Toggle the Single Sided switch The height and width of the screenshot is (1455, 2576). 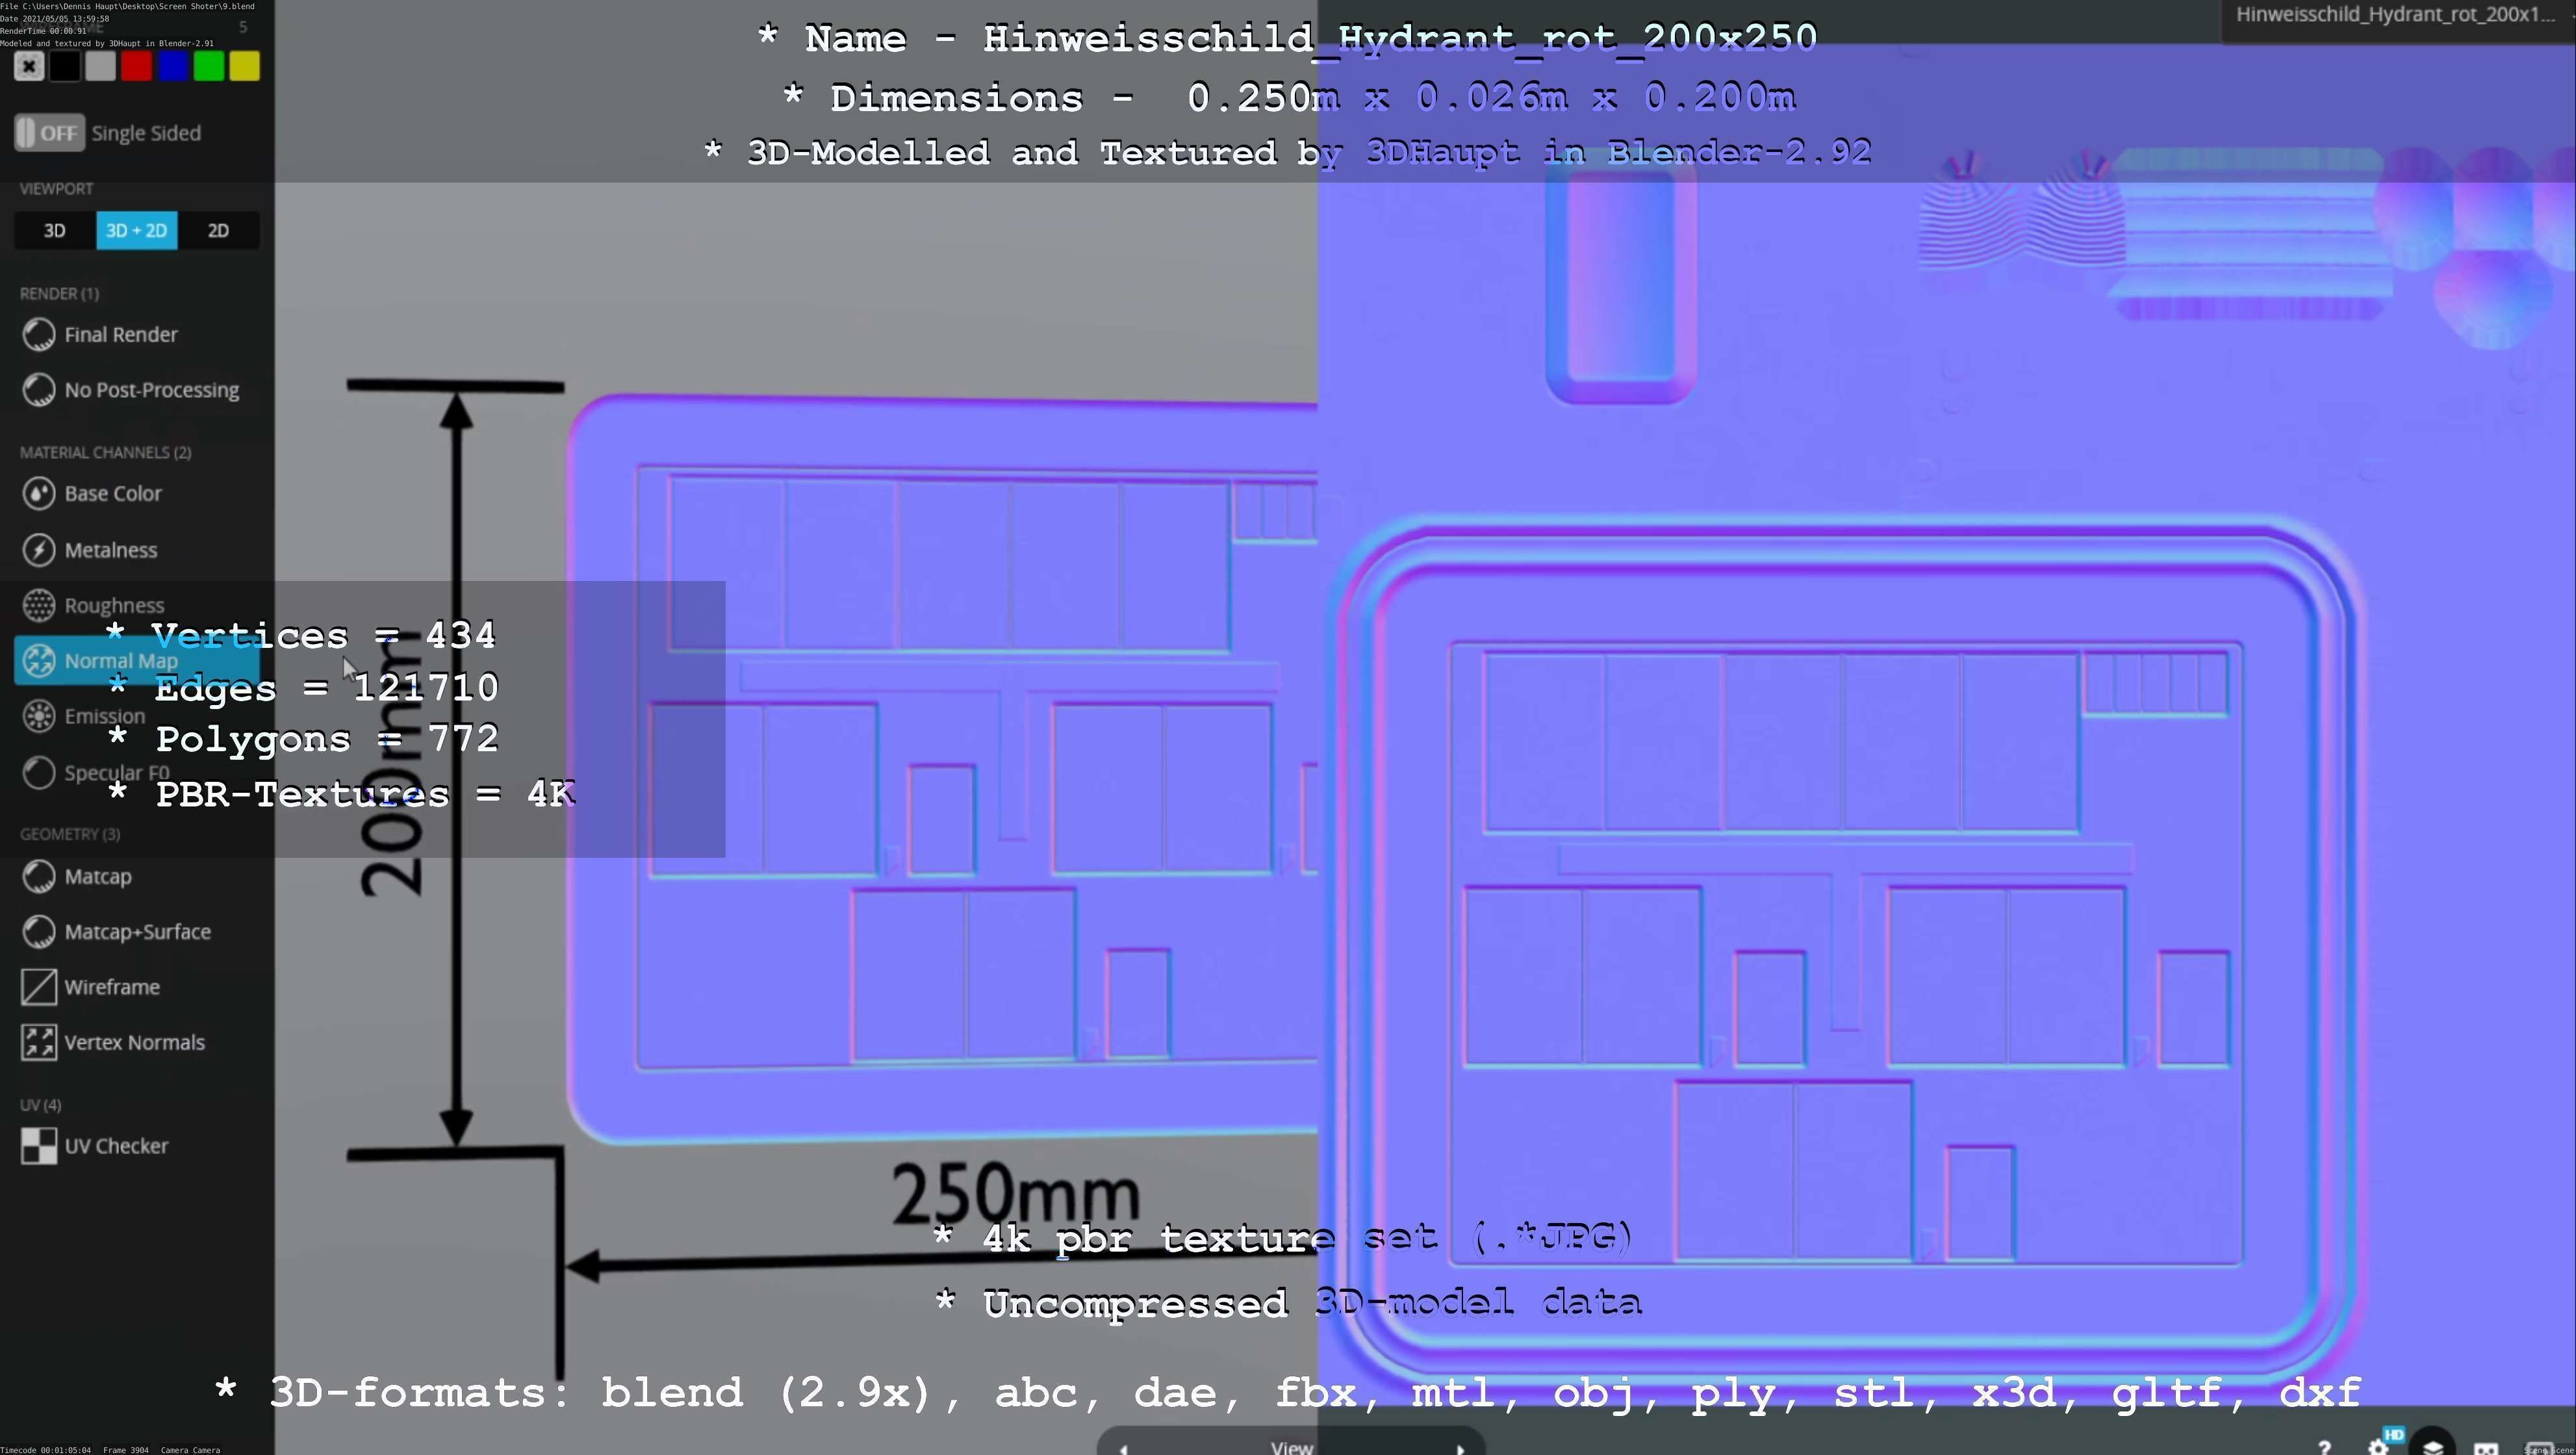(49, 133)
